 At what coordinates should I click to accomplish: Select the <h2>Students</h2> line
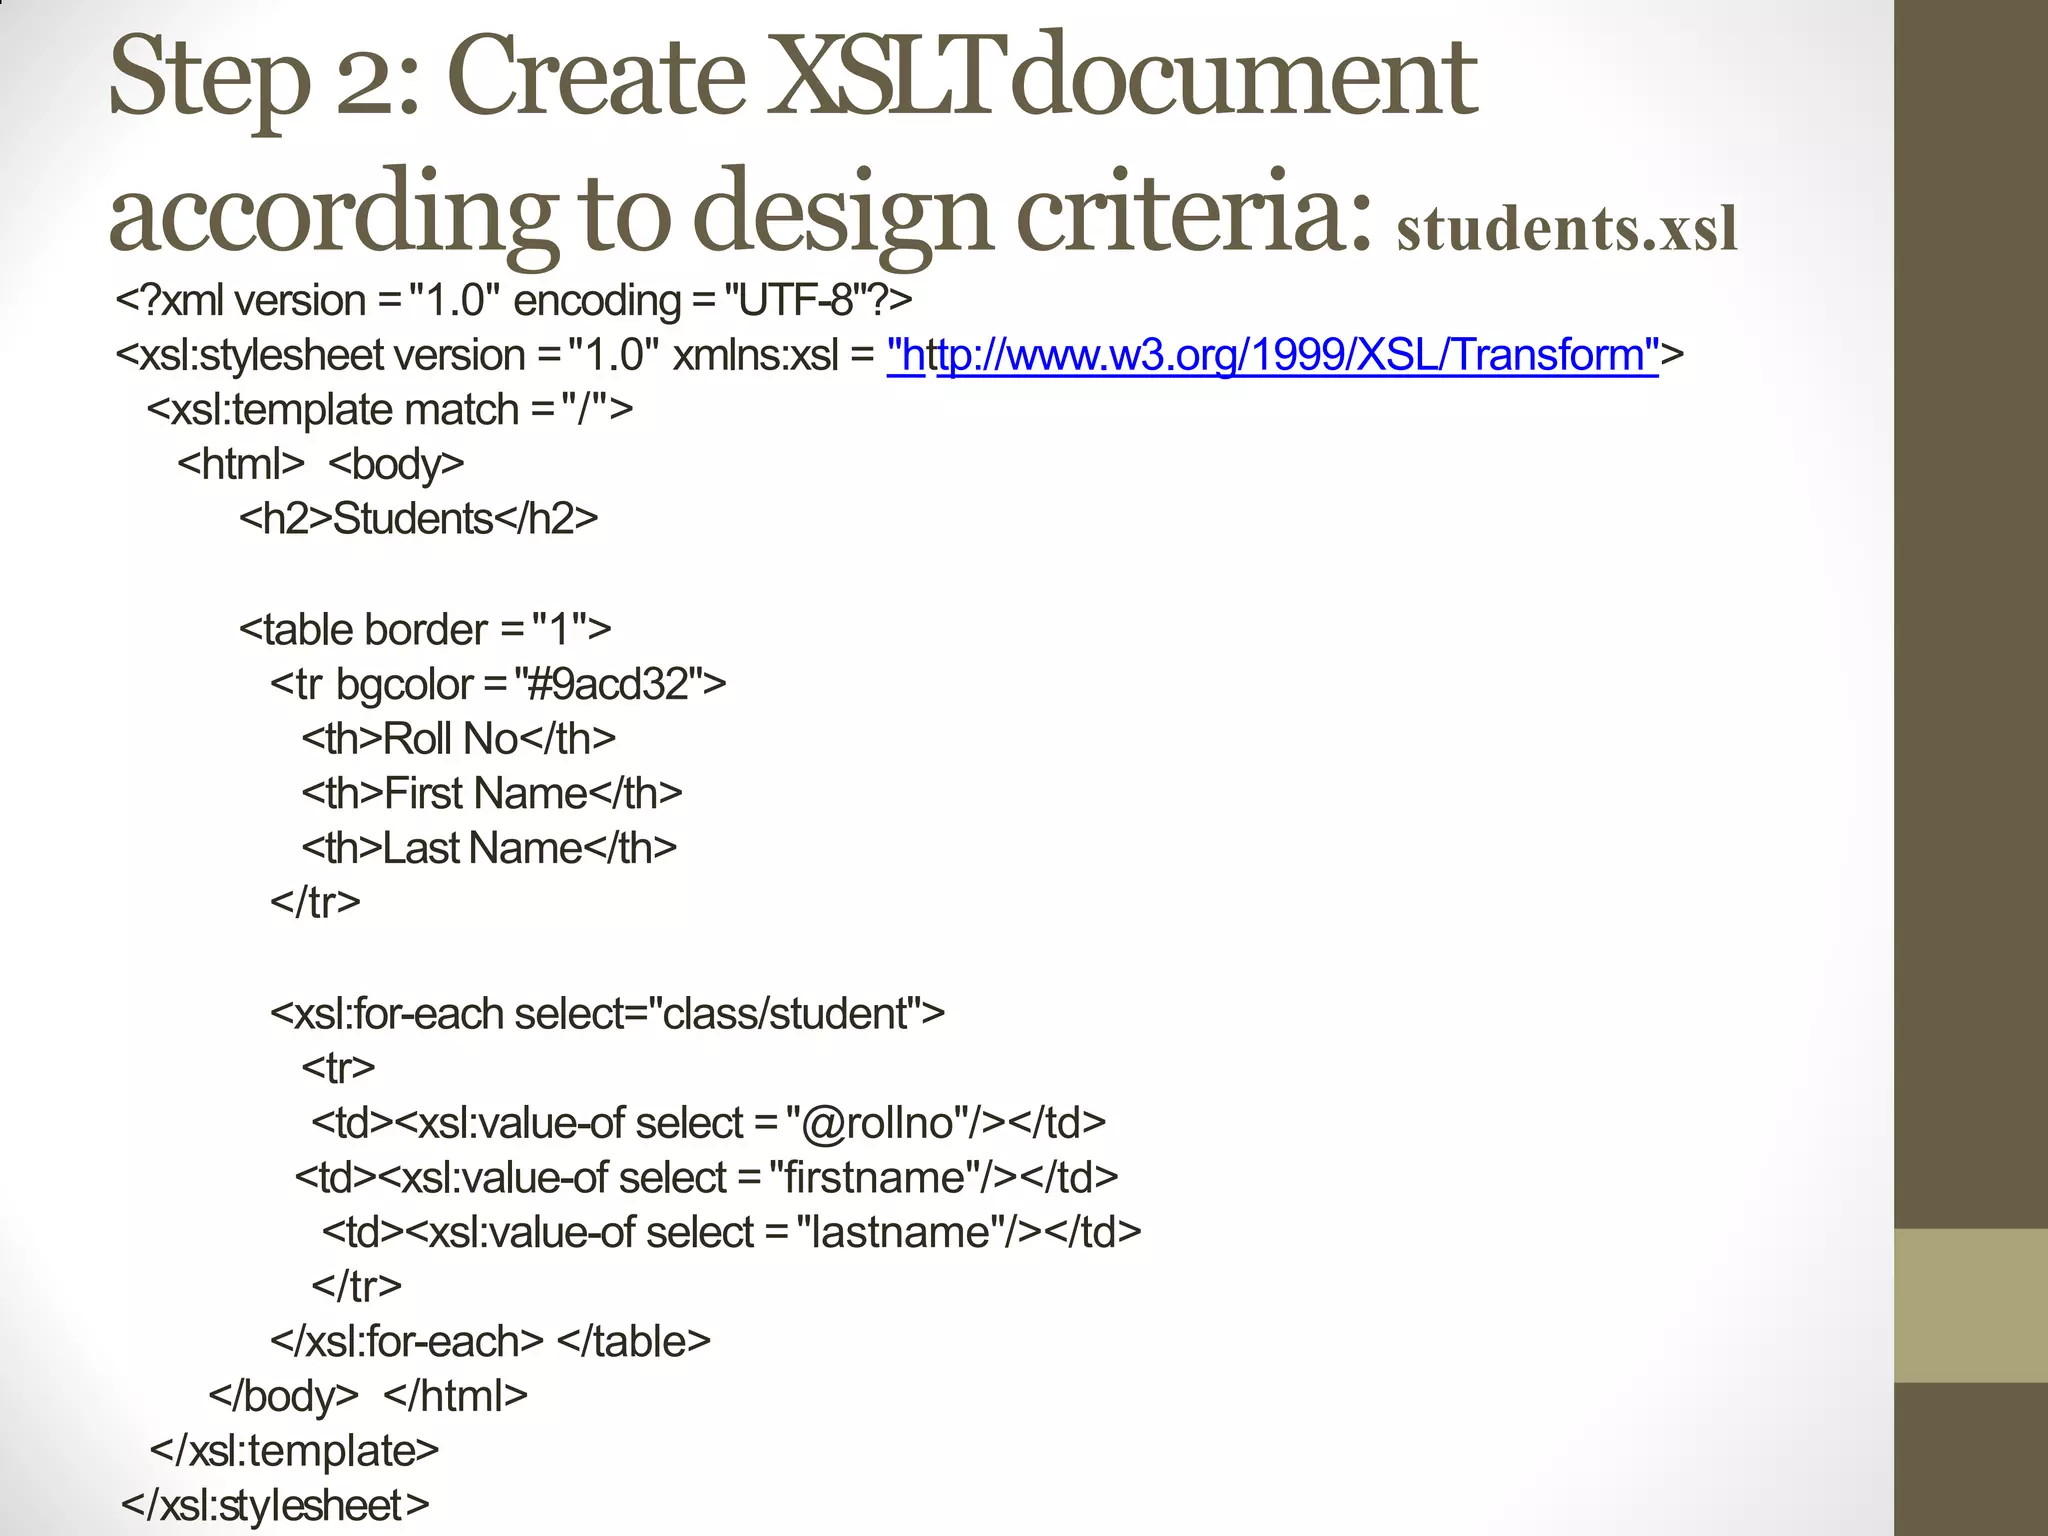[418, 519]
